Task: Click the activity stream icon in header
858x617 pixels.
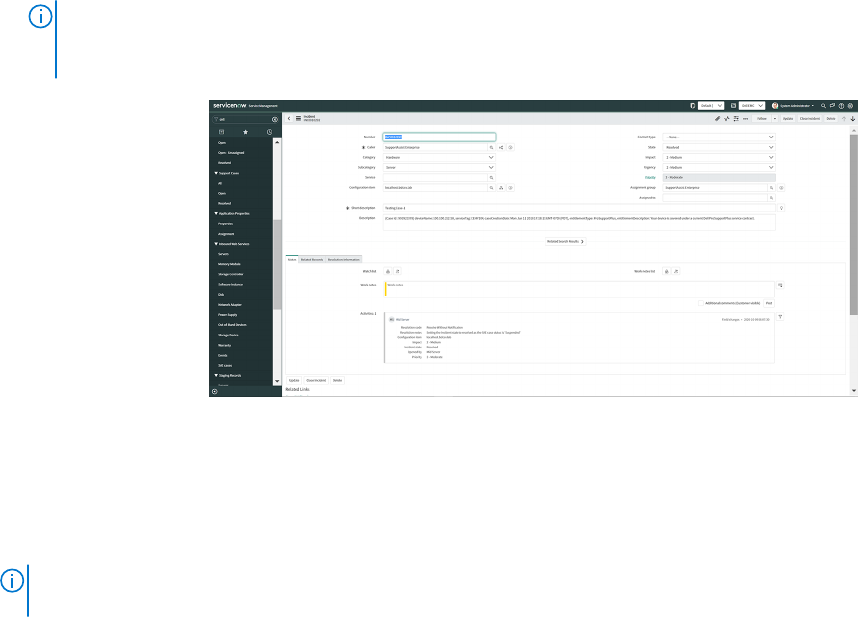Action: (727, 119)
